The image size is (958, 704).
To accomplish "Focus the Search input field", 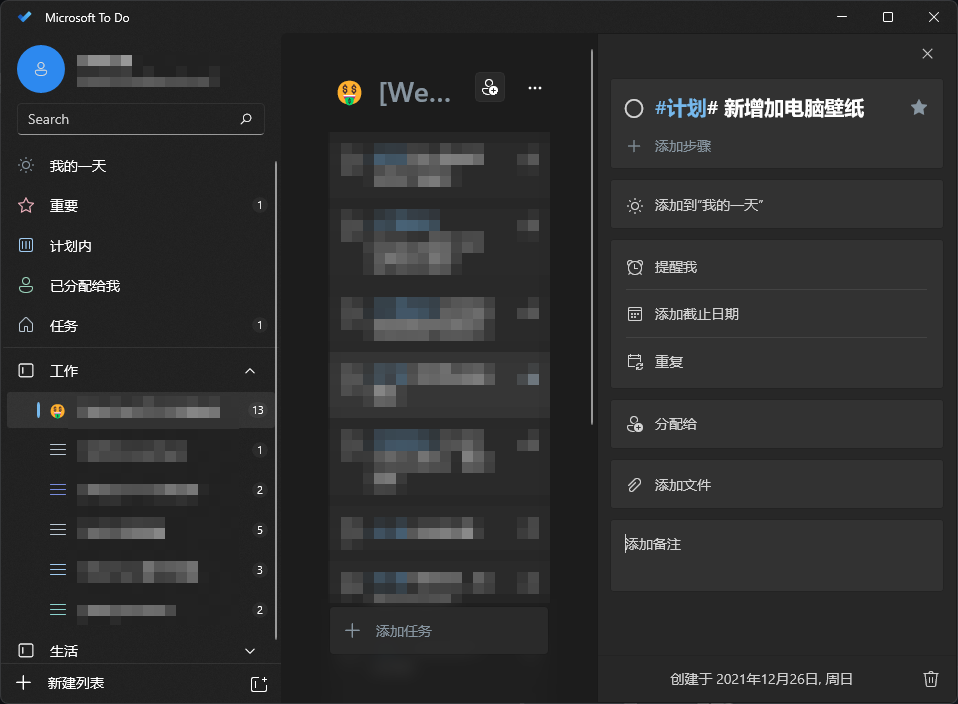I will [141, 119].
